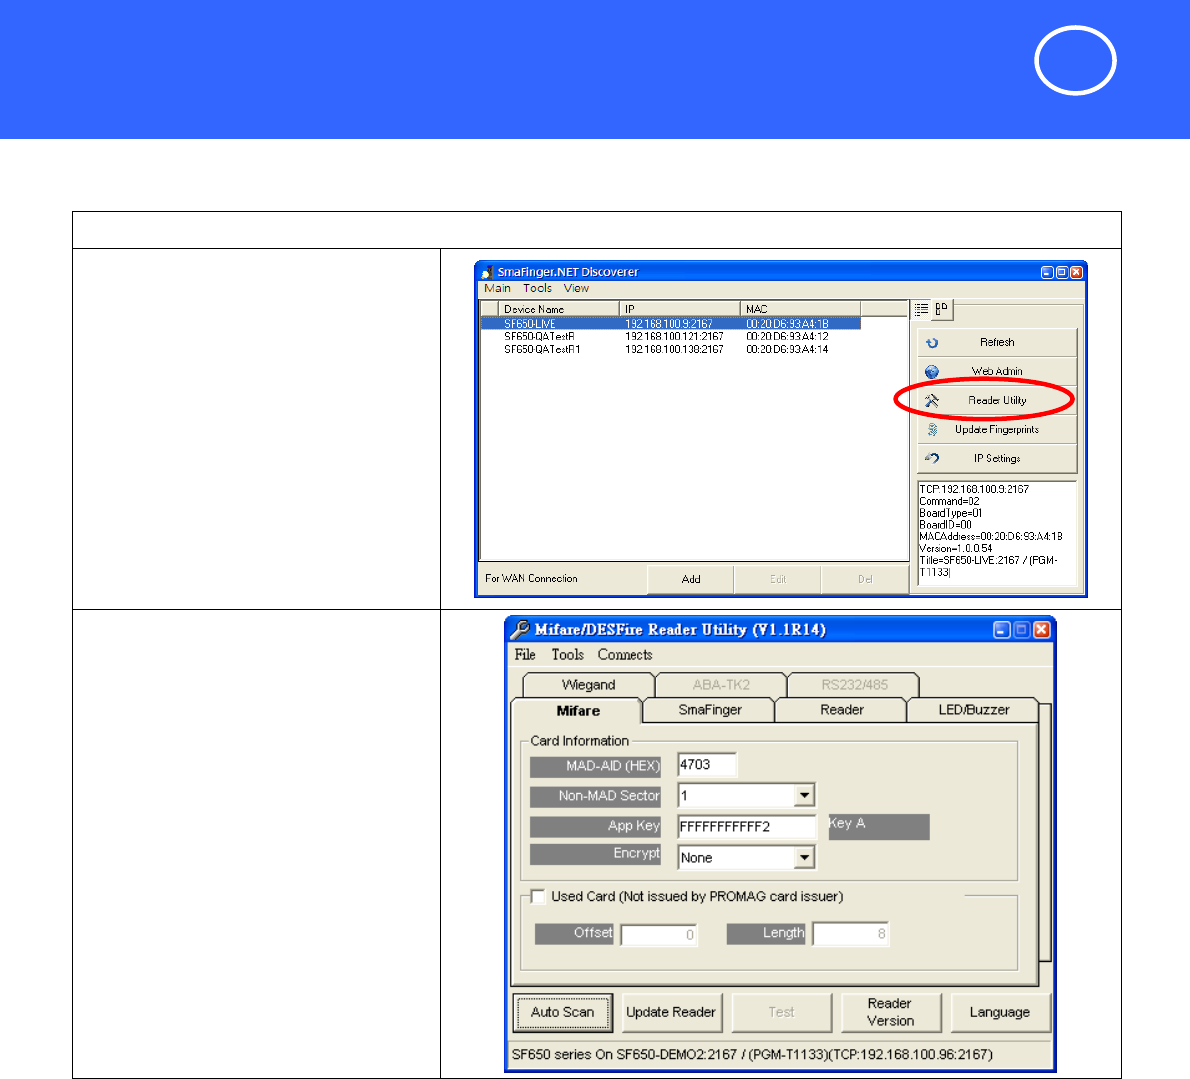Viewport: 1190px width, 1079px height.
Task: Click the Reader Version button
Action: 890,1013
